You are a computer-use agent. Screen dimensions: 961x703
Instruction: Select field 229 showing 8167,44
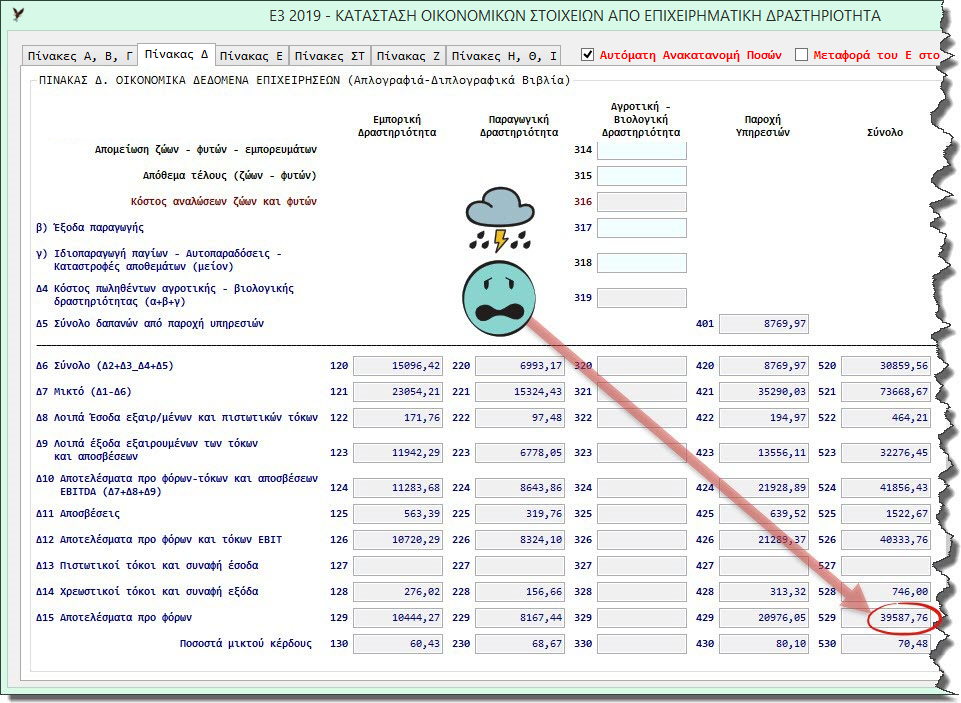520,618
